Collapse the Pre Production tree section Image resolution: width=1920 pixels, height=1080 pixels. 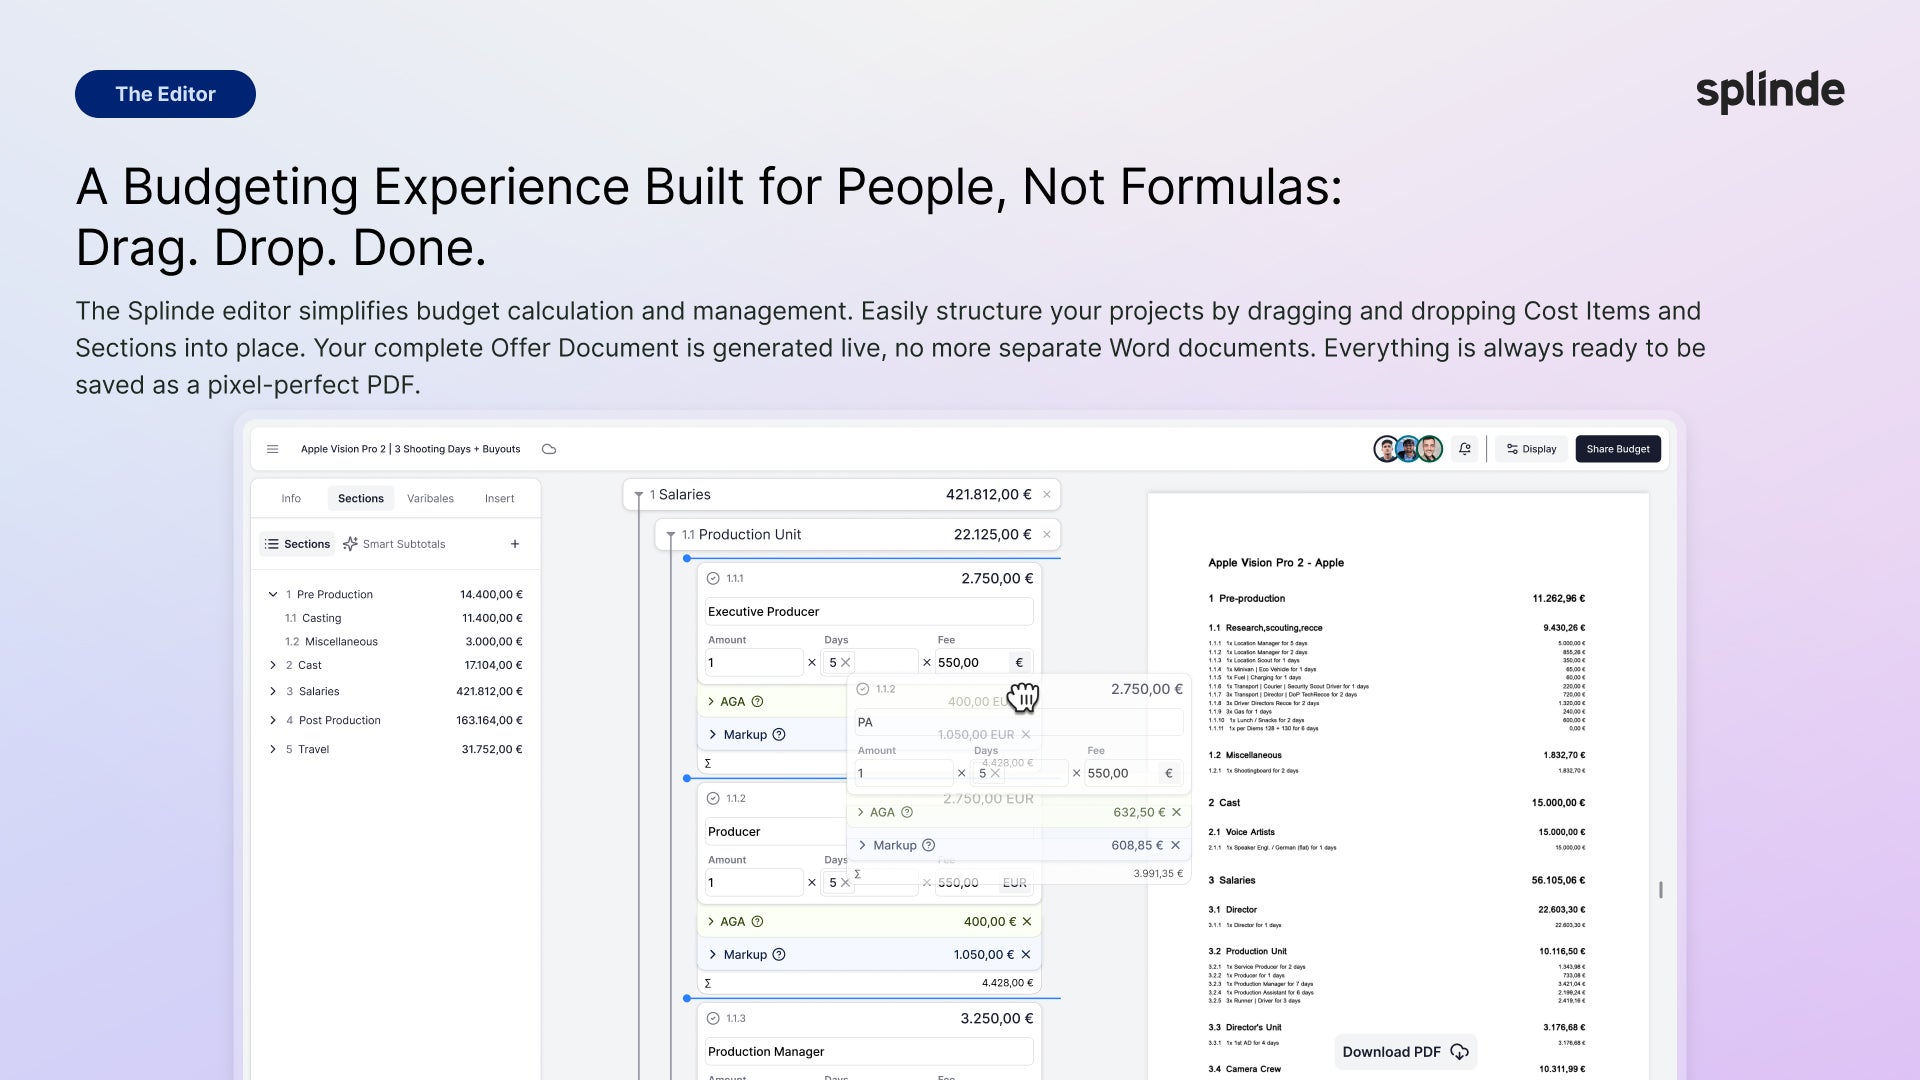[x=273, y=594]
